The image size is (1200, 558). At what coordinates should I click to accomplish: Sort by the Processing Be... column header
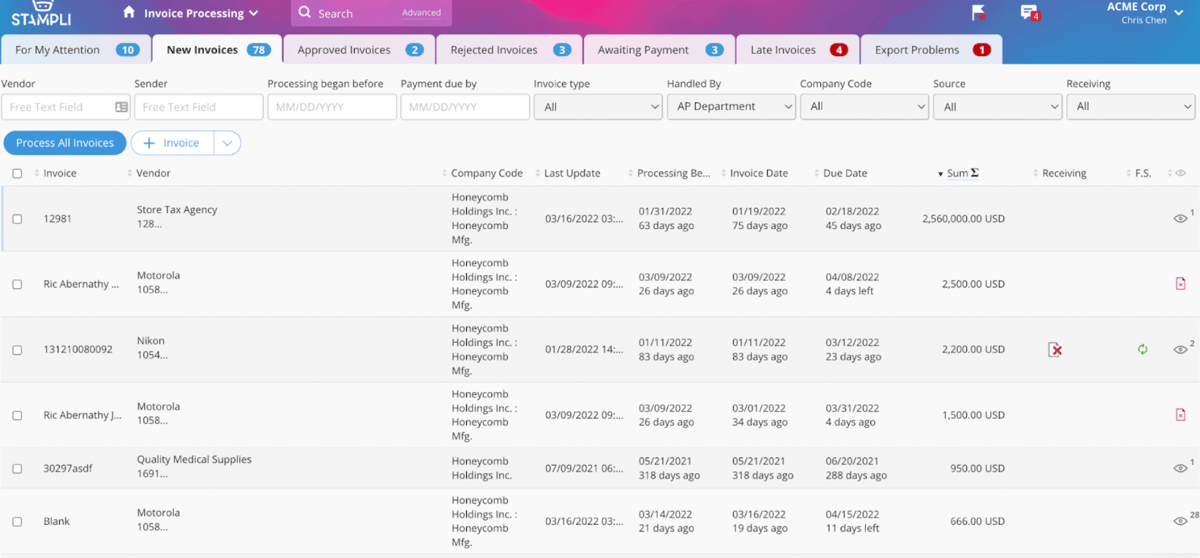pos(673,173)
